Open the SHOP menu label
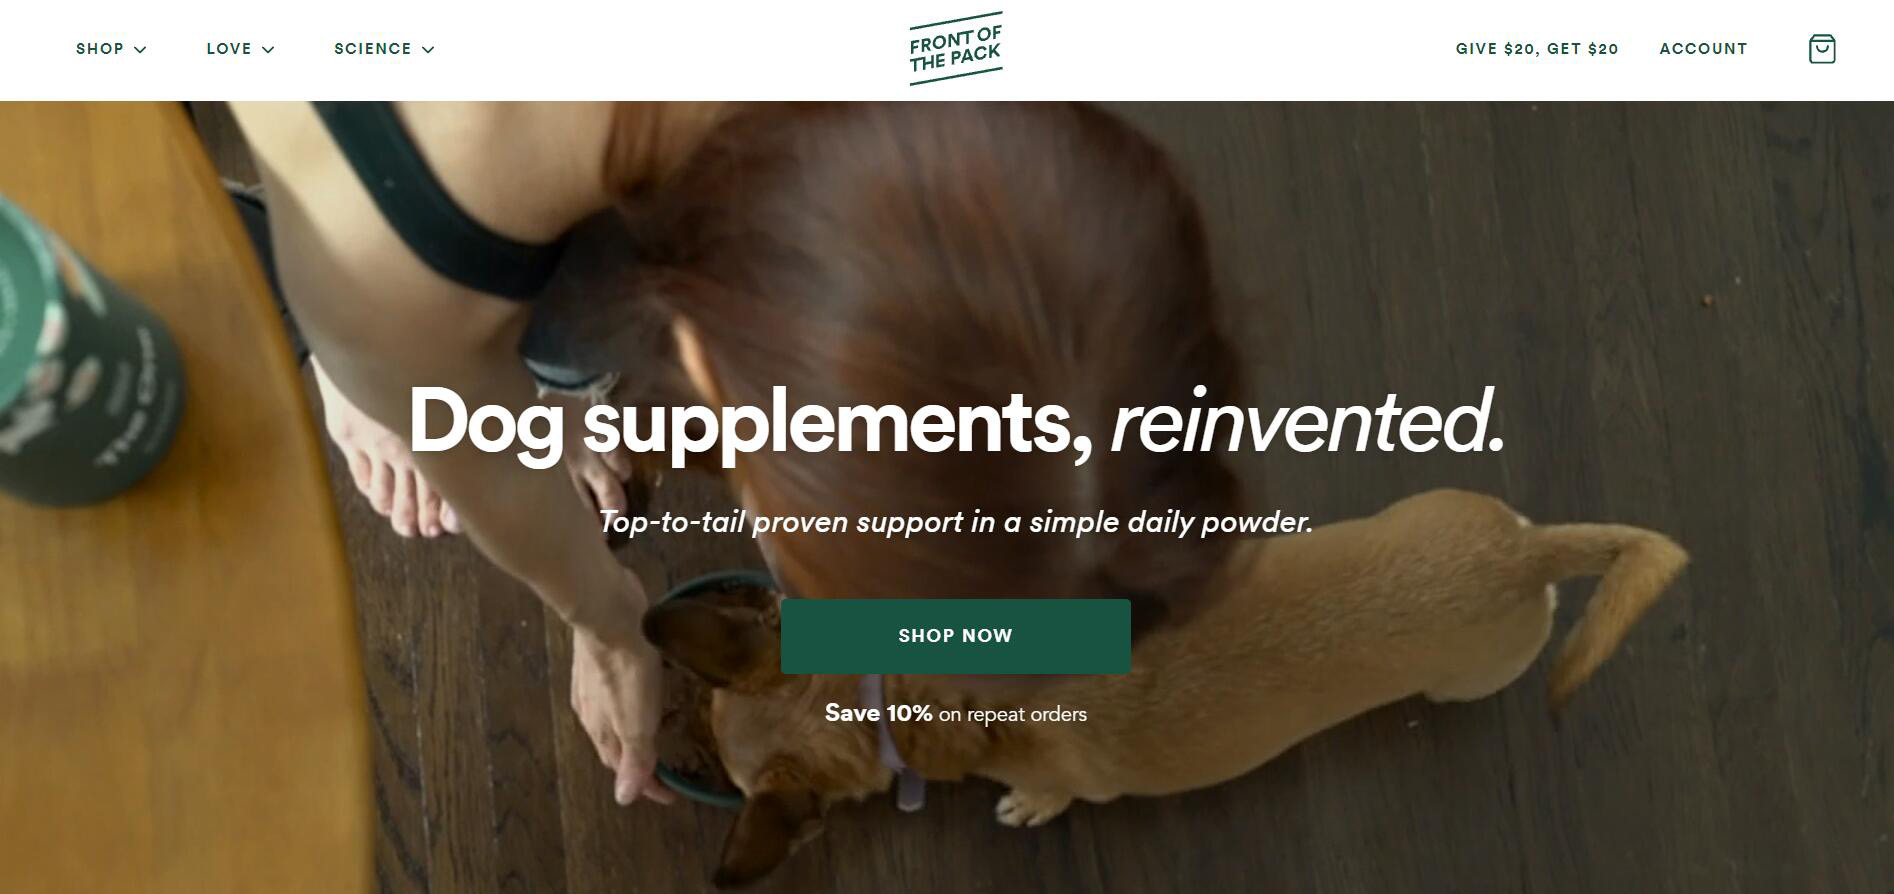The height and width of the screenshot is (894, 1894). point(100,49)
